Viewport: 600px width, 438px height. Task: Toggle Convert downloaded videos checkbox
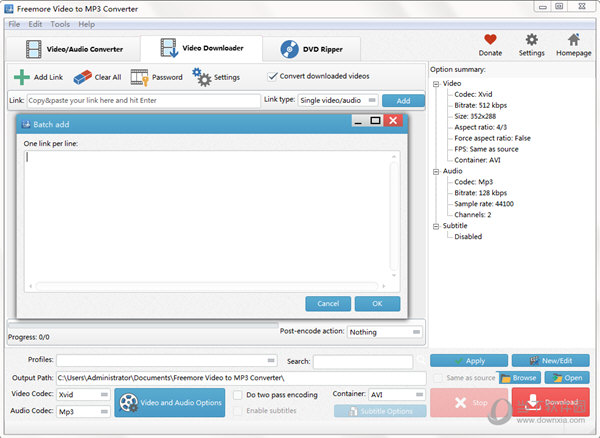click(x=272, y=76)
